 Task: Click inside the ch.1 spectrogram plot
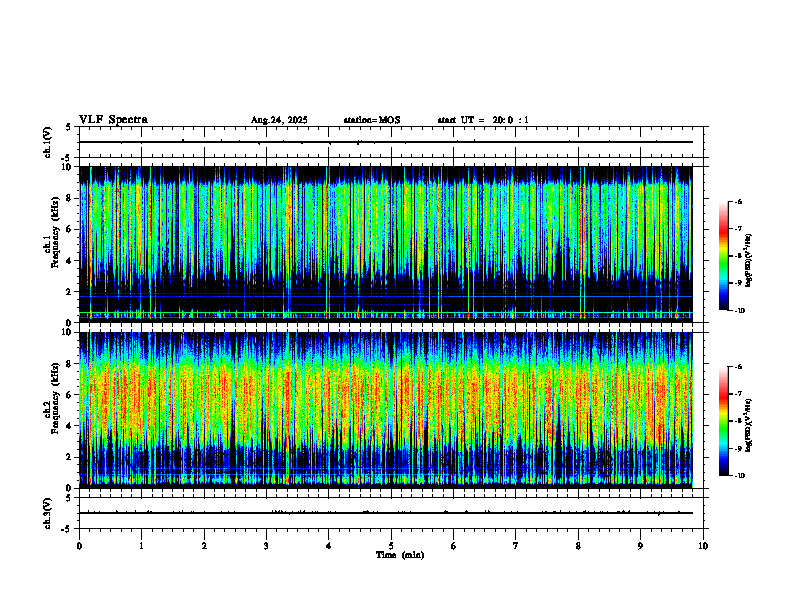click(x=386, y=244)
